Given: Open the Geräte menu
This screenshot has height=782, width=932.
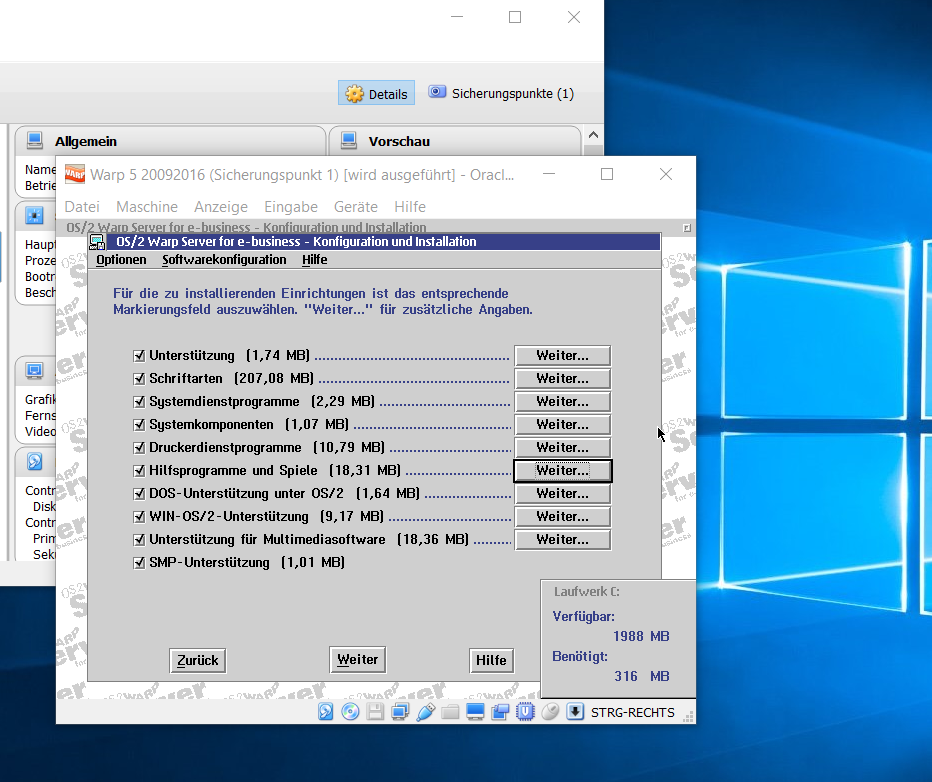Looking at the screenshot, I should pyautogui.click(x=355, y=207).
